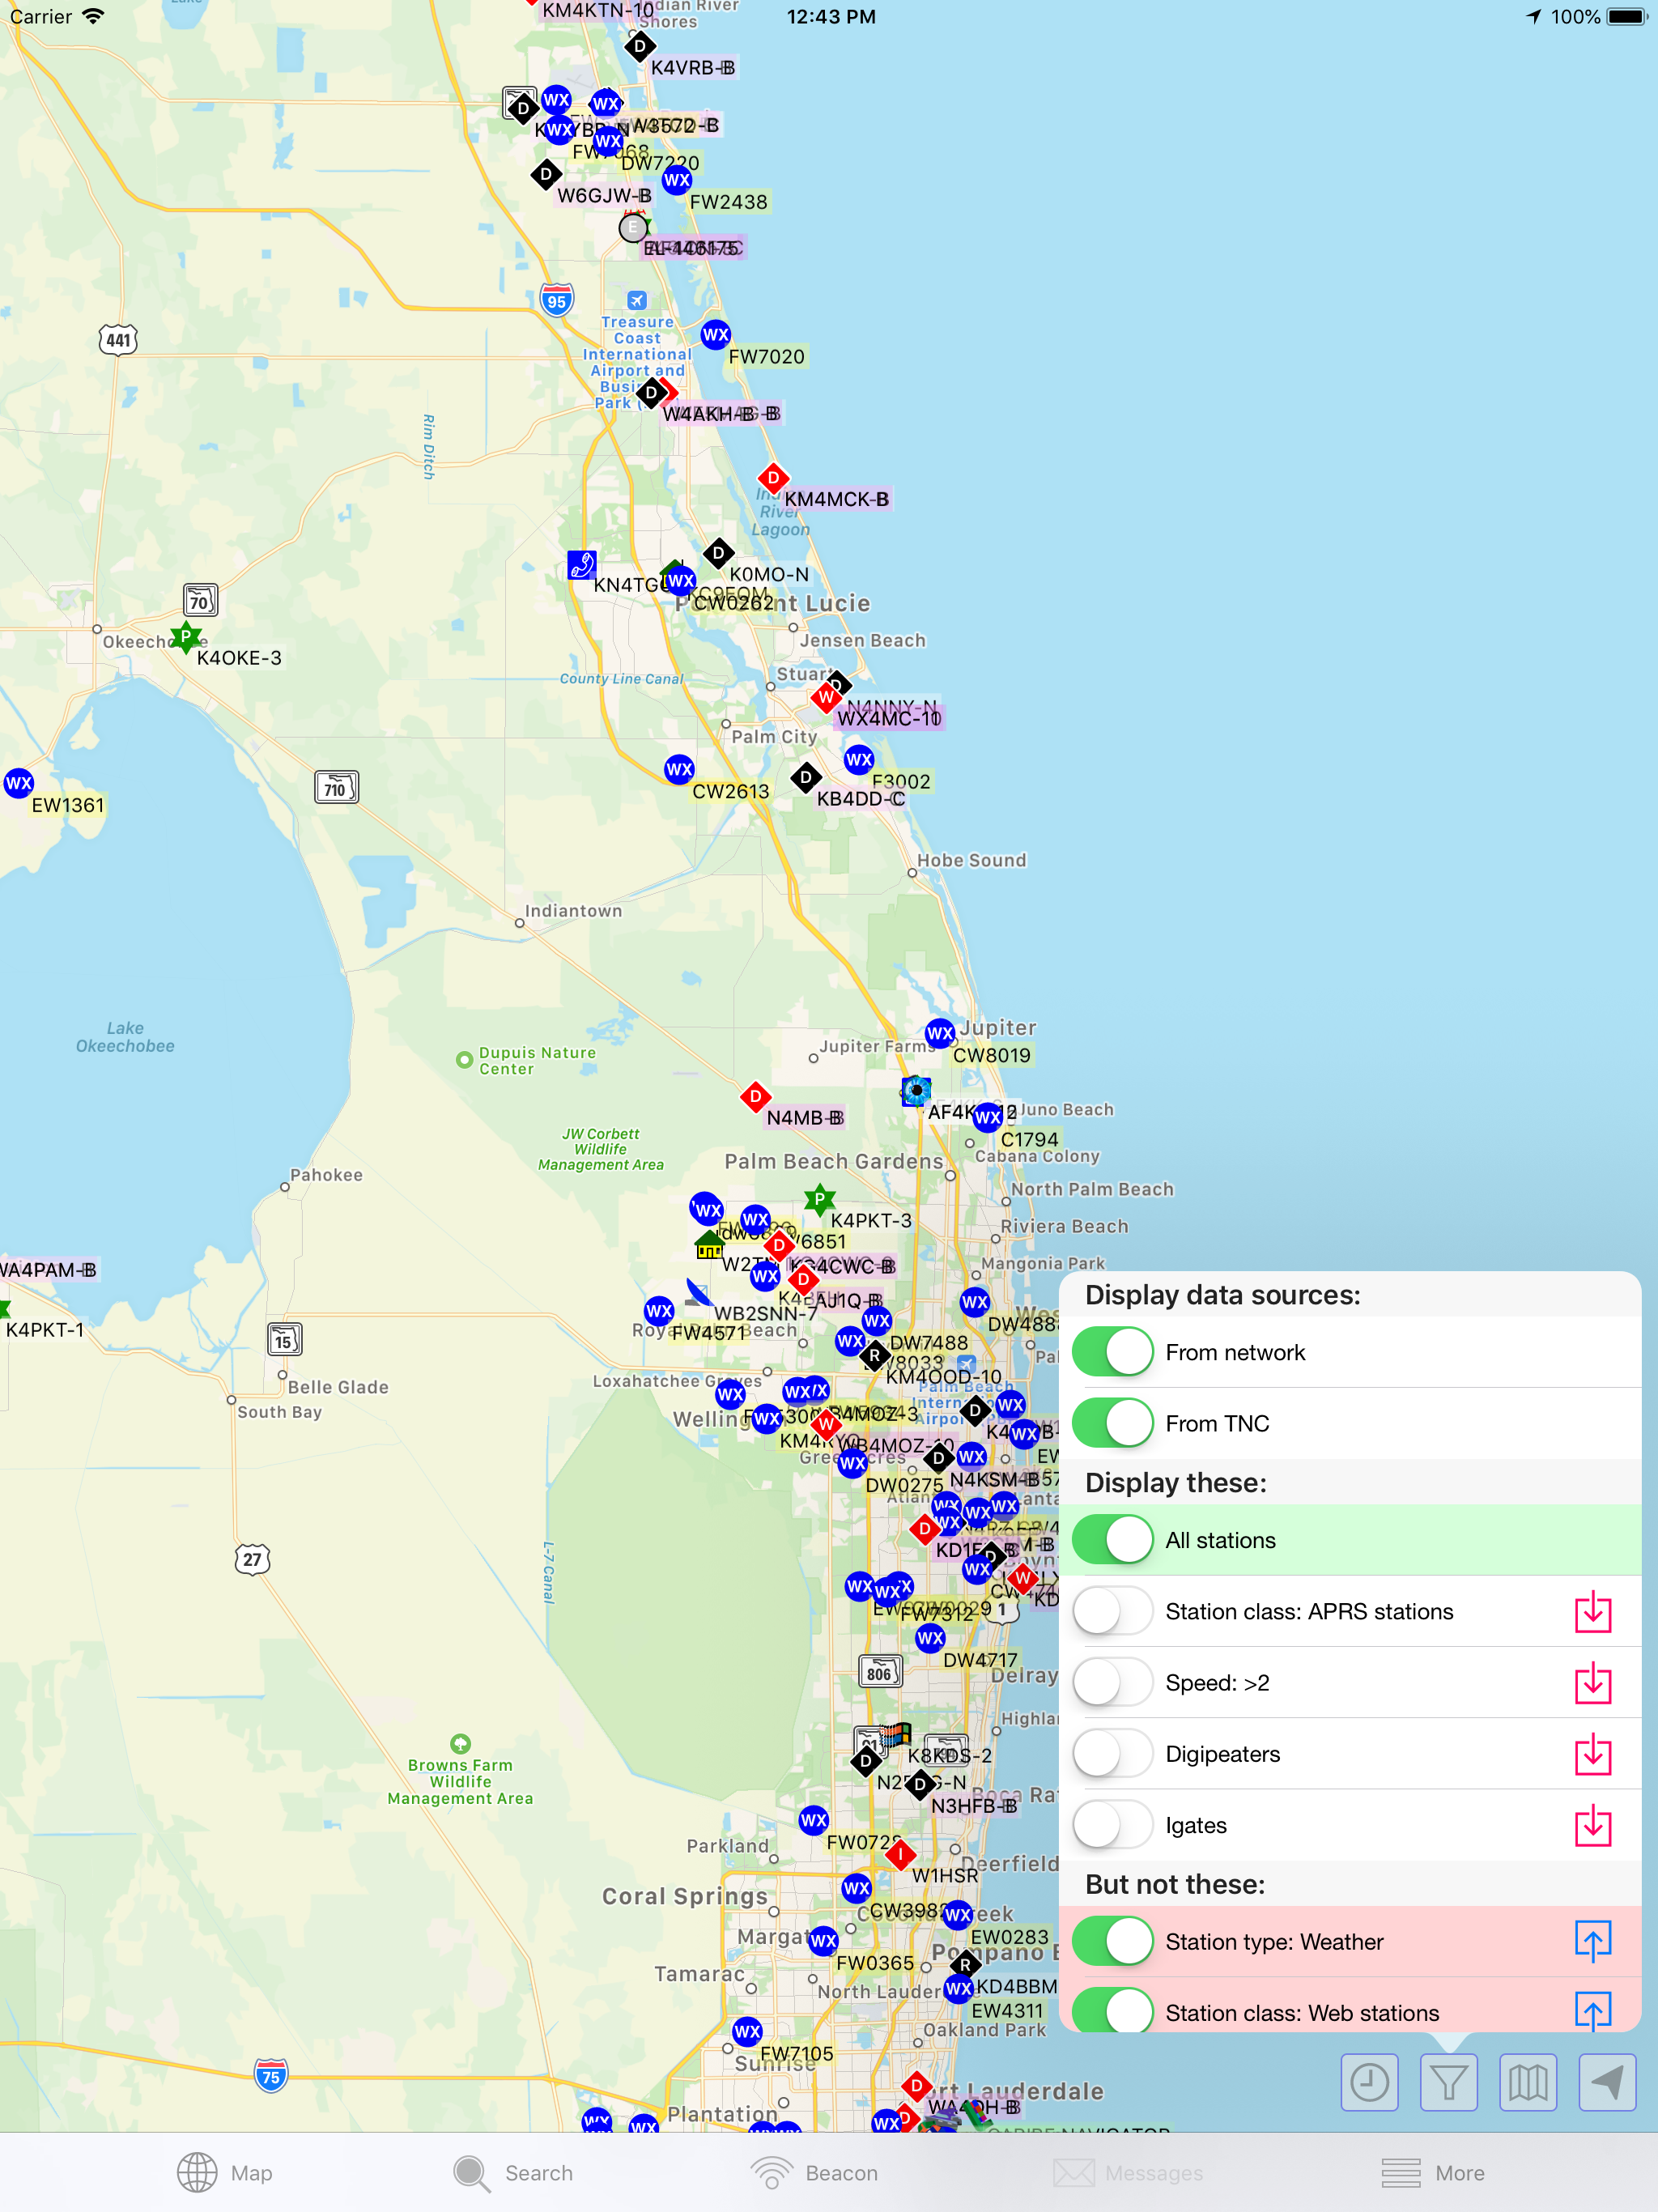This screenshot has width=1658, height=2212.
Task: Toggle the All stations switch
Action: 1113,1540
